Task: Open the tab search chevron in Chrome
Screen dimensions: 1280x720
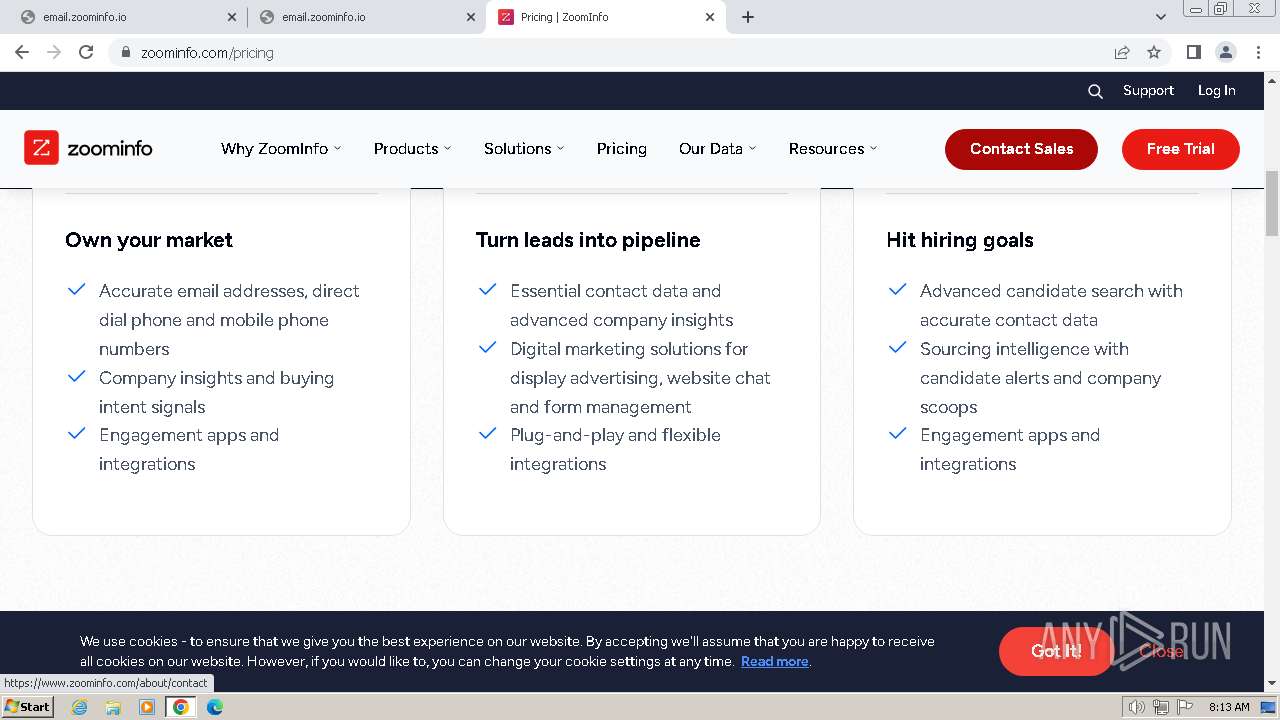Action: tap(1160, 17)
